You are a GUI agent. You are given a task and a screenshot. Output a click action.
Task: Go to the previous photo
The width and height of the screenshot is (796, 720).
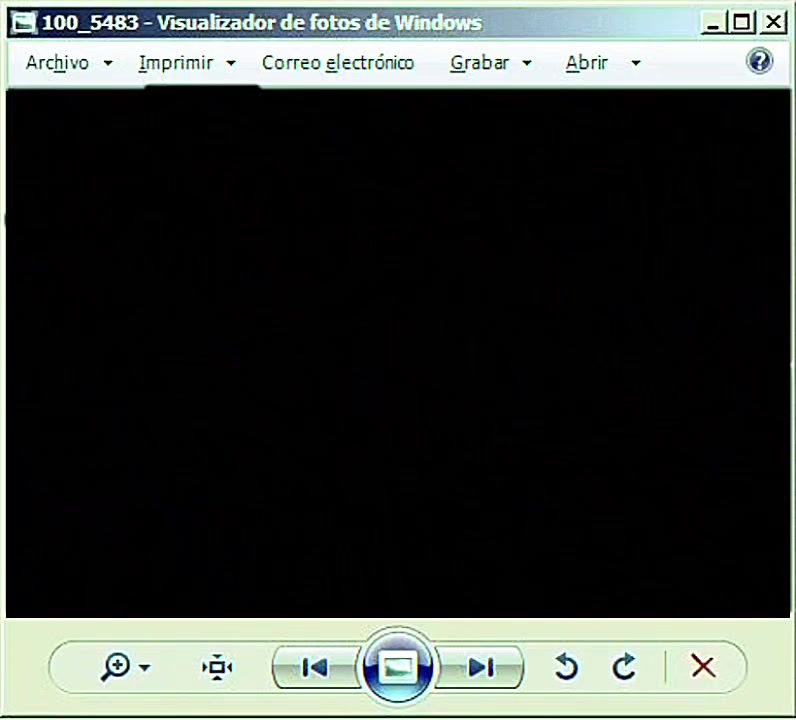click(x=314, y=668)
